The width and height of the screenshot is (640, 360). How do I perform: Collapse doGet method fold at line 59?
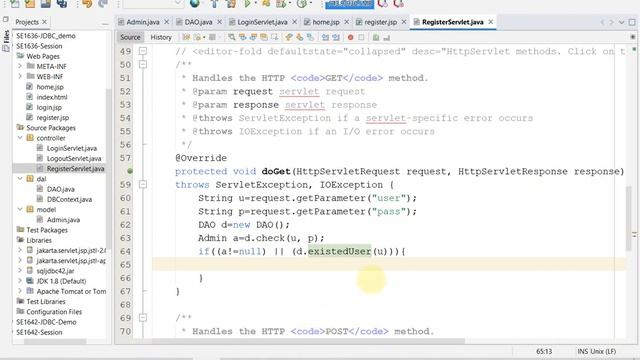143,184
